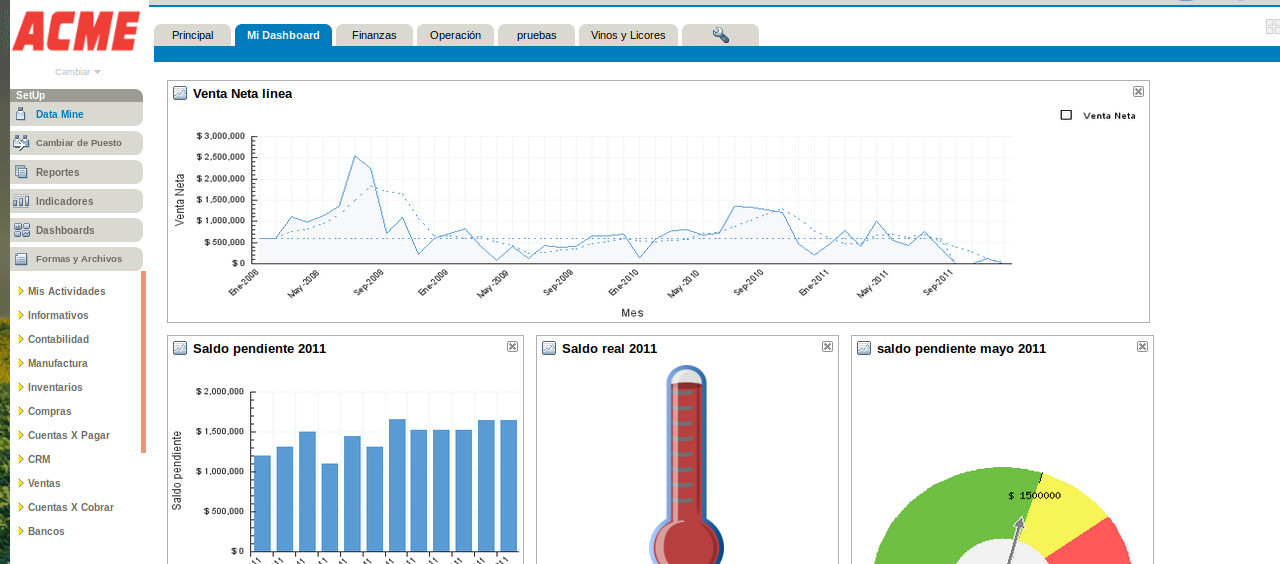The image size is (1280, 564).
Task: Switch to the pruebas tab
Action: [x=536, y=35]
